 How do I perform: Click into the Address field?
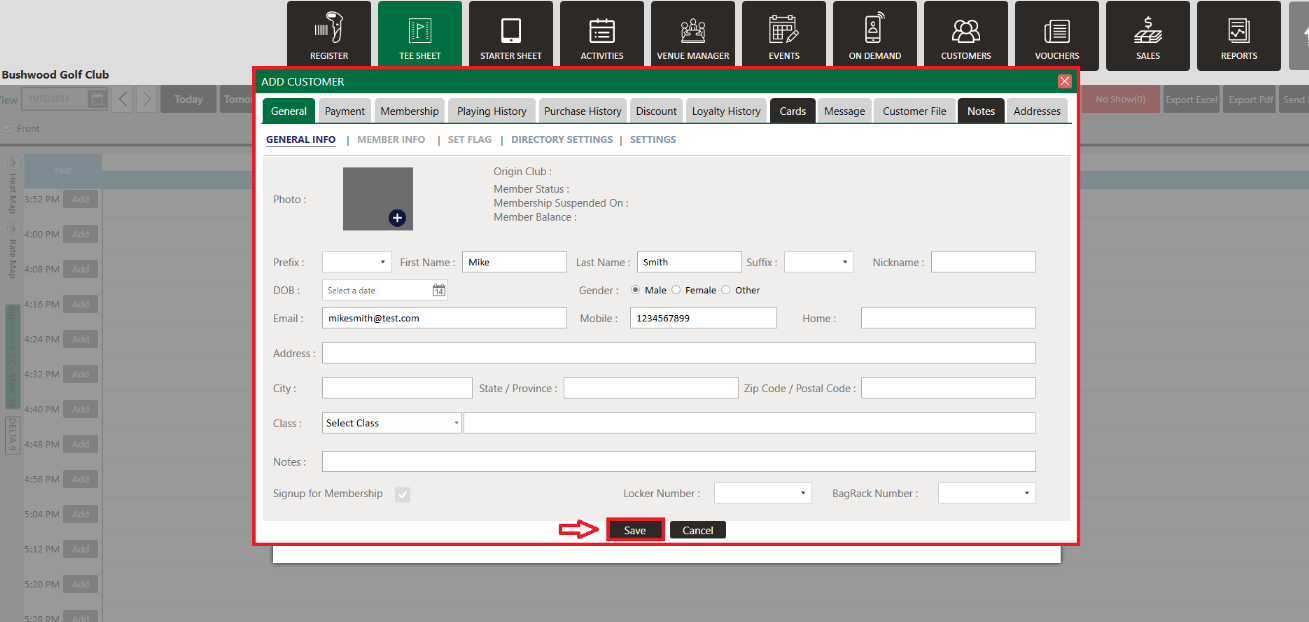click(679, 353)
